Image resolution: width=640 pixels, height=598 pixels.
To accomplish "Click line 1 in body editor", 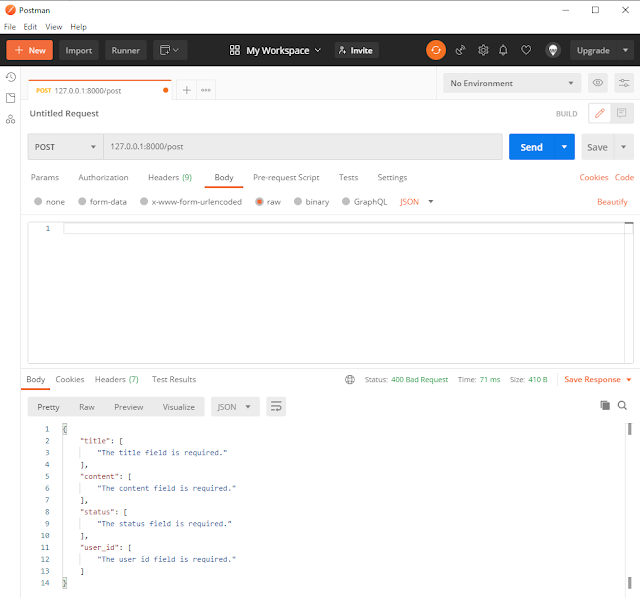I will (344, 229).
